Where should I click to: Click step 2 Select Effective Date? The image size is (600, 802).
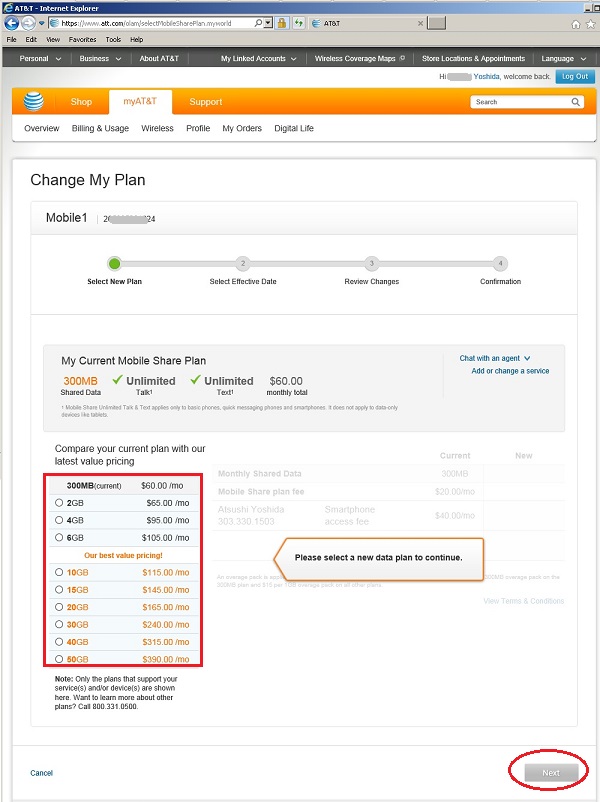click(x=243, y=264)
